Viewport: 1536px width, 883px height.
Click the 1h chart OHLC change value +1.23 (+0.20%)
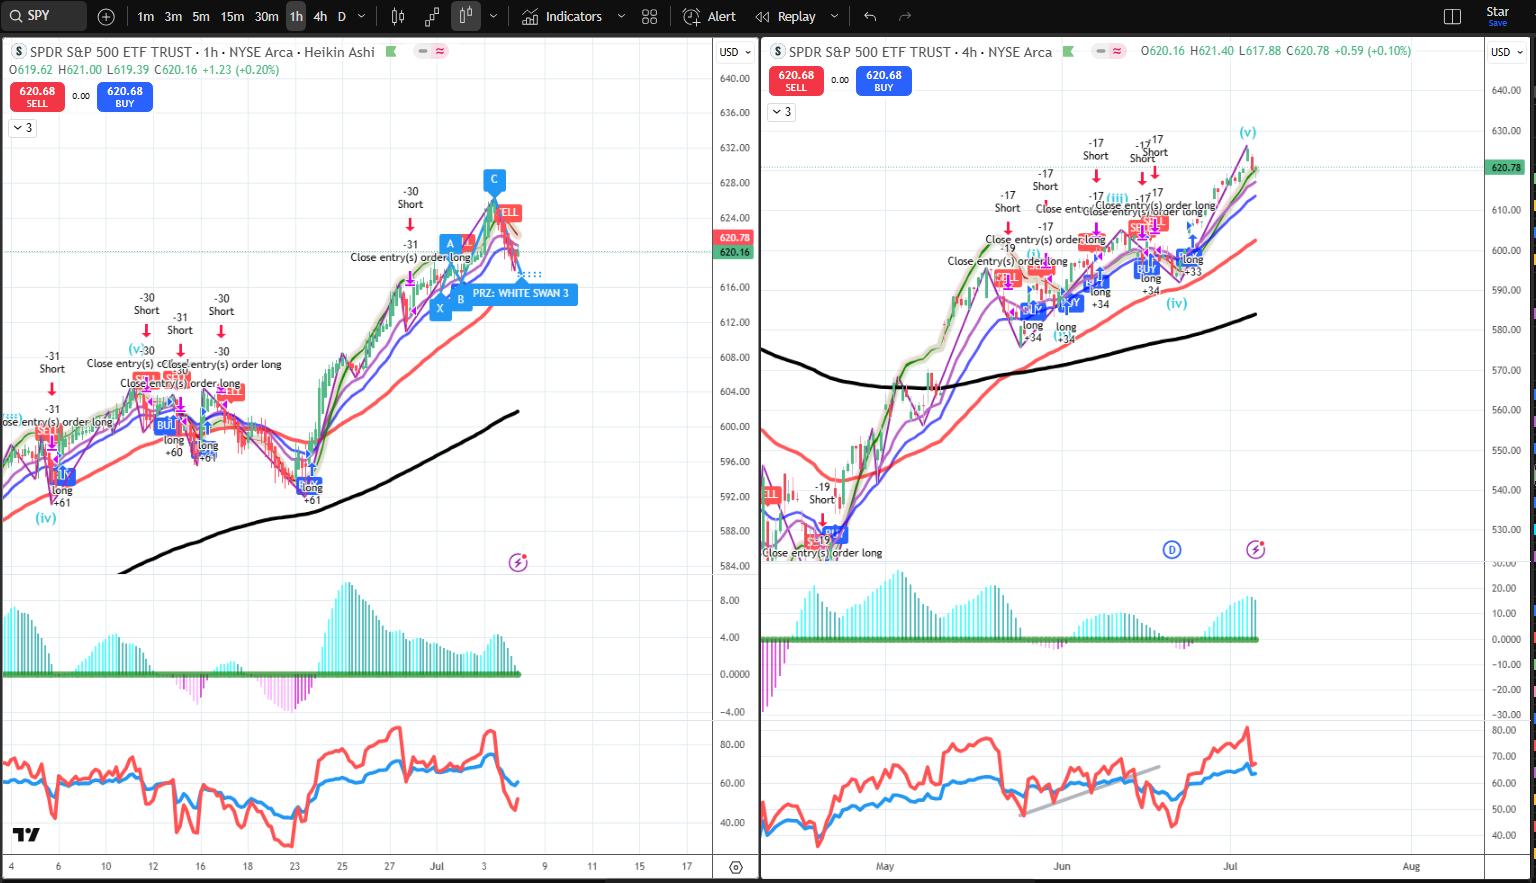241,70
